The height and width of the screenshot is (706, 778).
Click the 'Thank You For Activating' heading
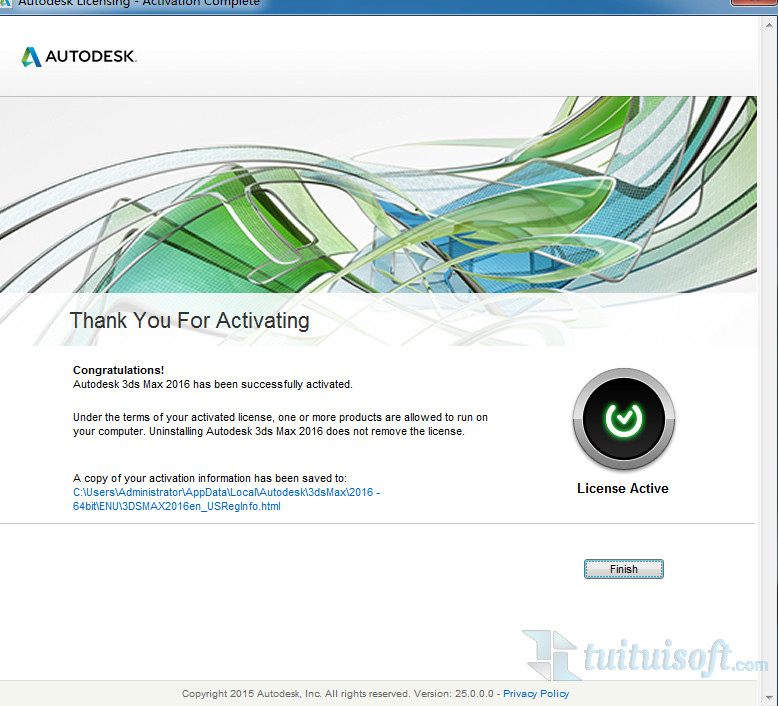[x=190, y=320]
